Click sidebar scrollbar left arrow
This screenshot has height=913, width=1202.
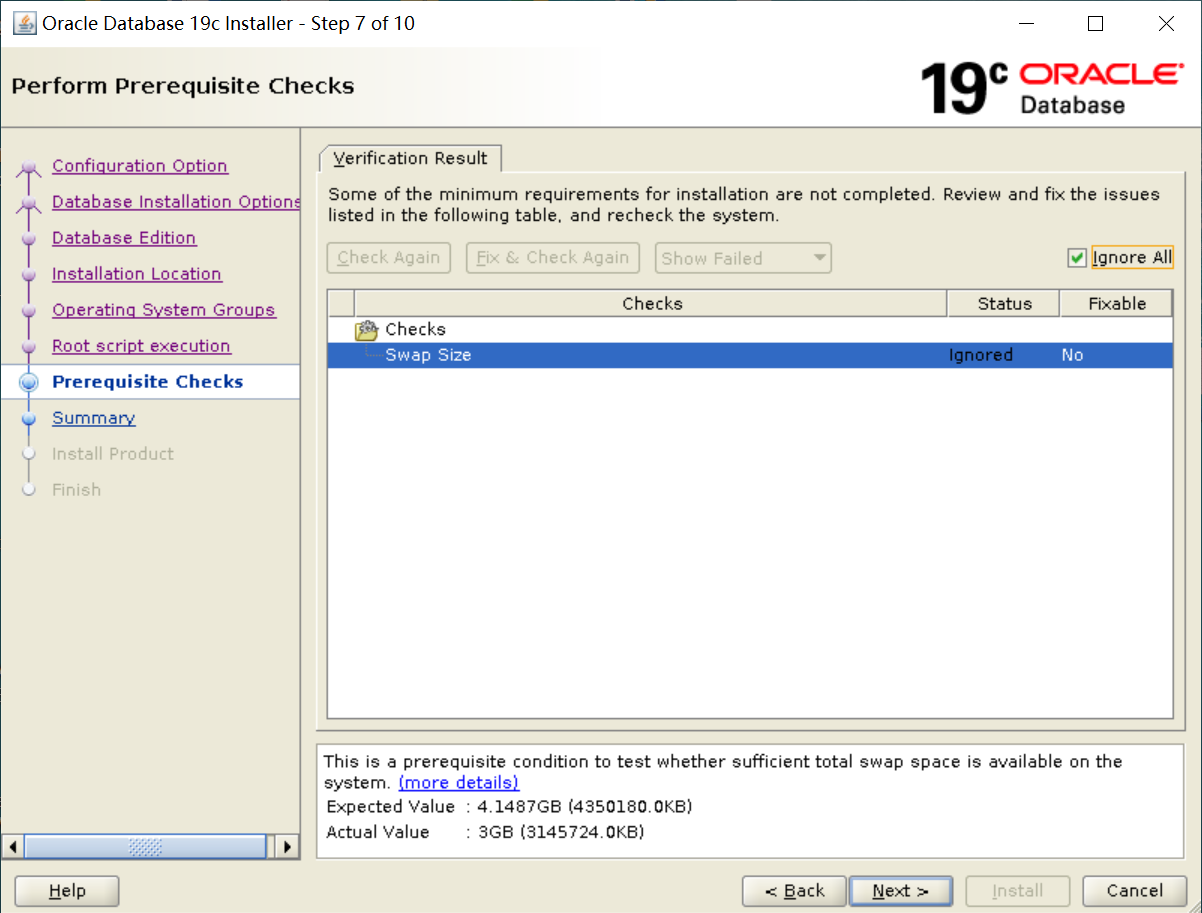[x=13, y=847]
